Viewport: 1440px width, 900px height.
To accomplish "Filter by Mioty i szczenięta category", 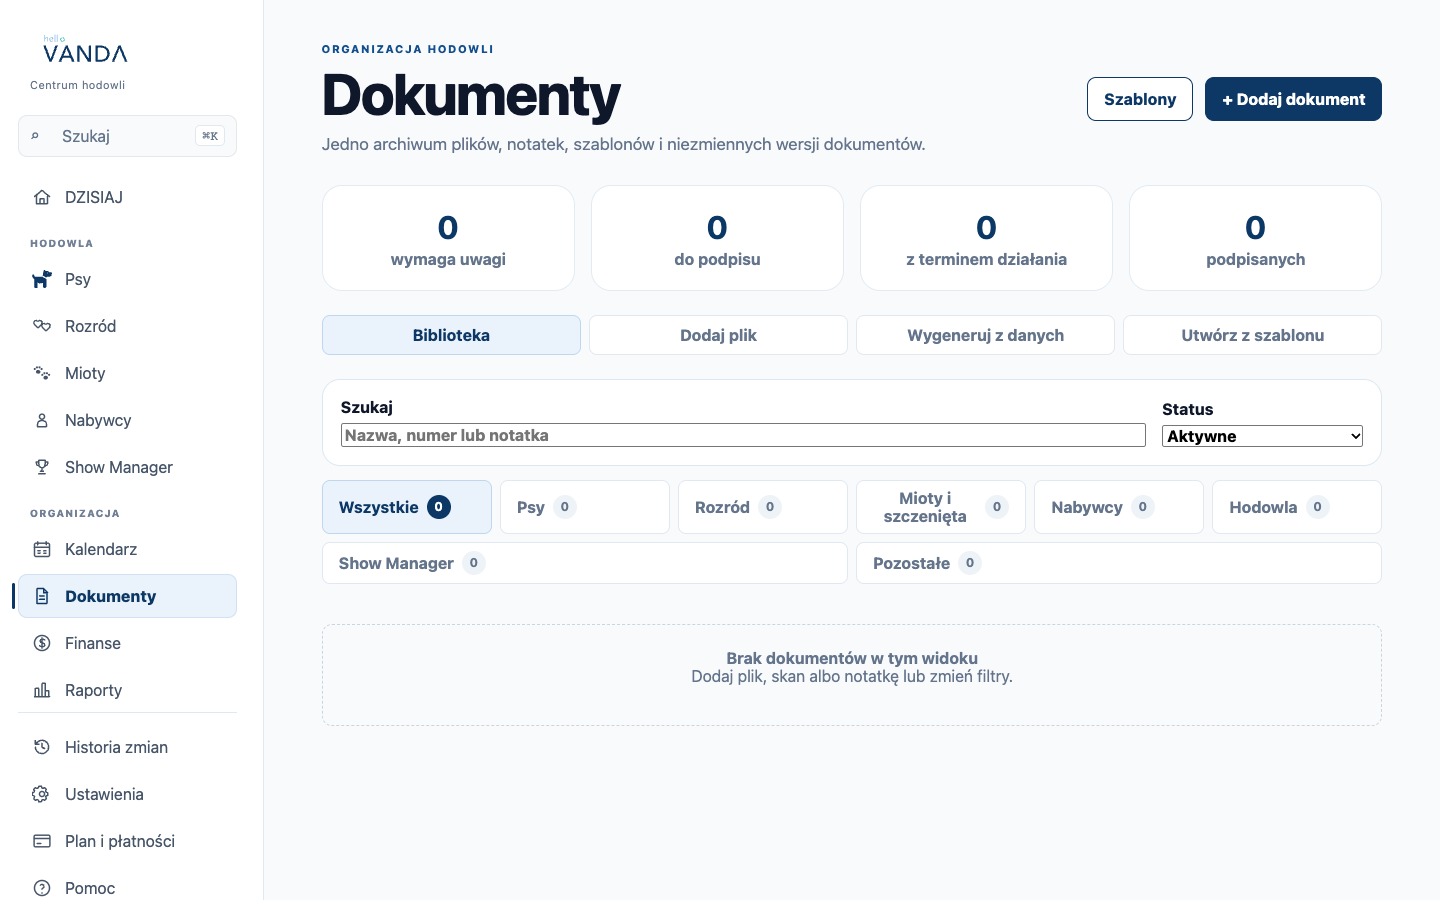I will click(x=941, y=507).
